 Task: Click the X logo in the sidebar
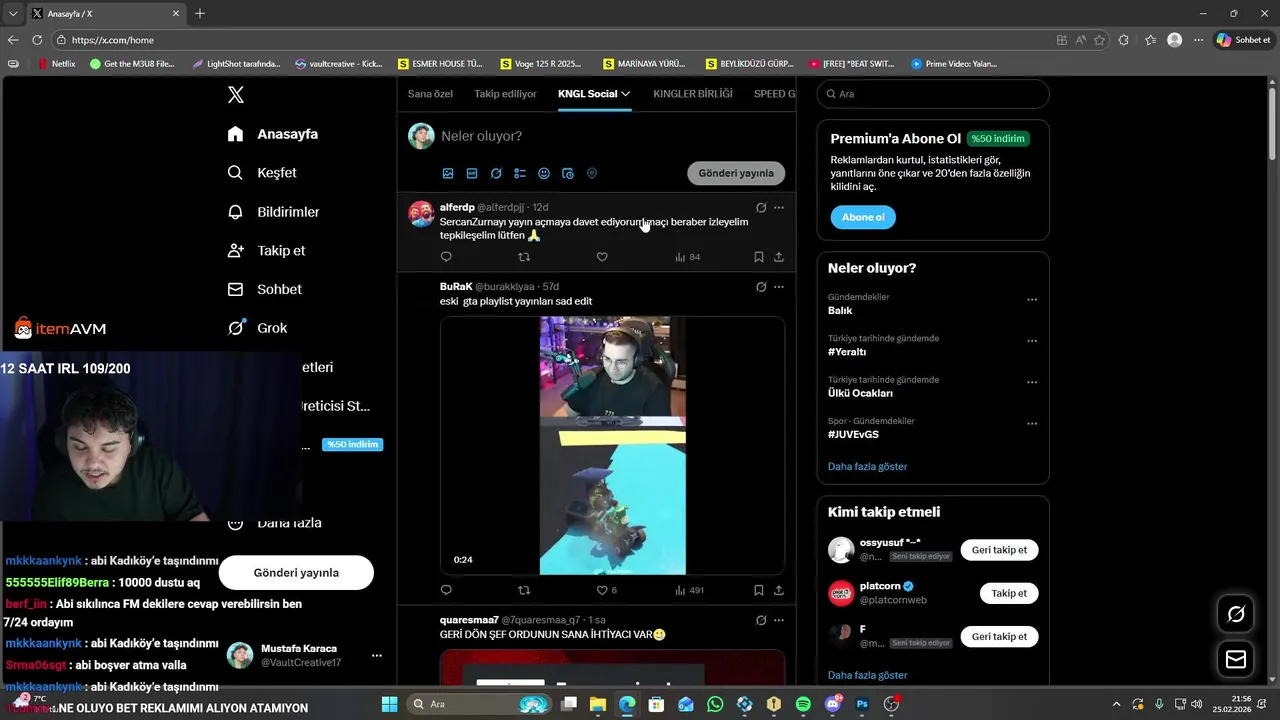236,95
